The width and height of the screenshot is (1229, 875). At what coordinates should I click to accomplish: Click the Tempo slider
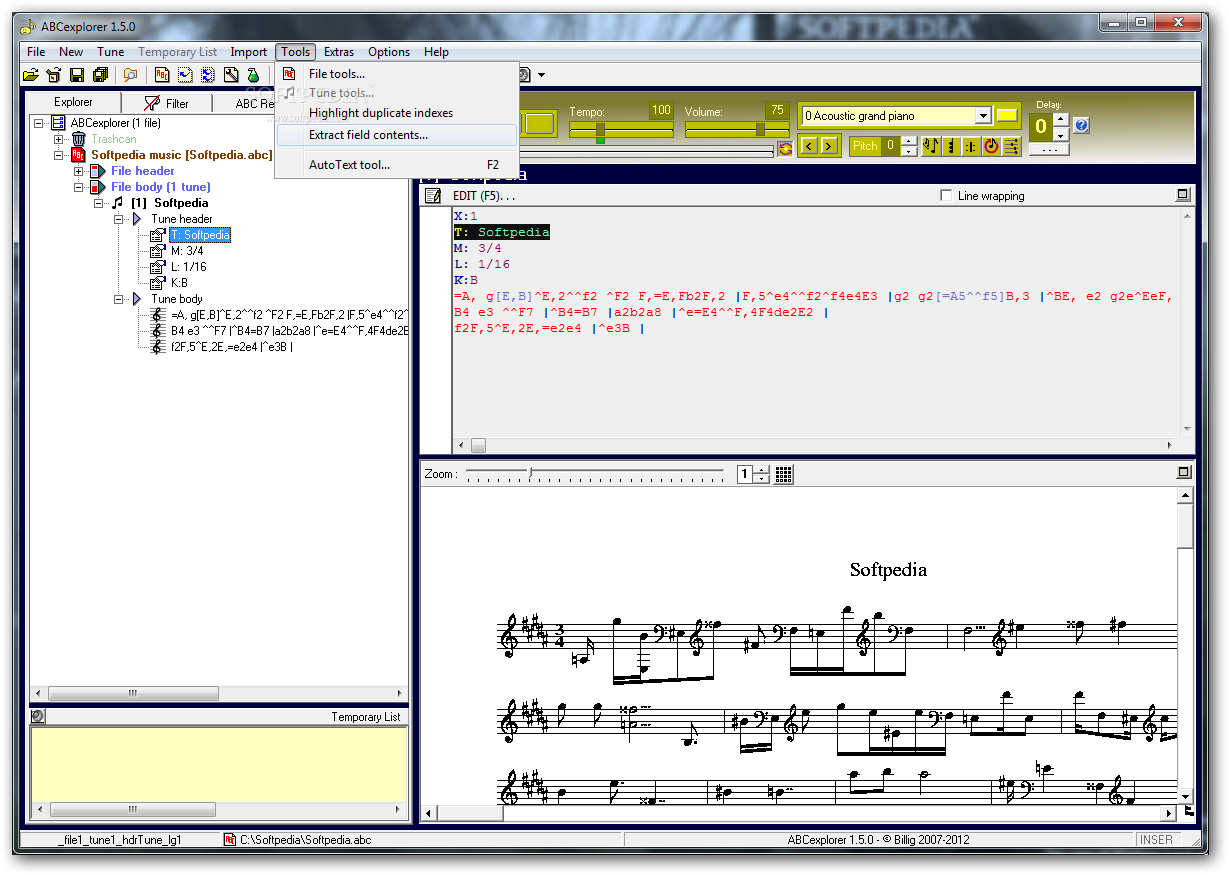[x=621, y=130]
